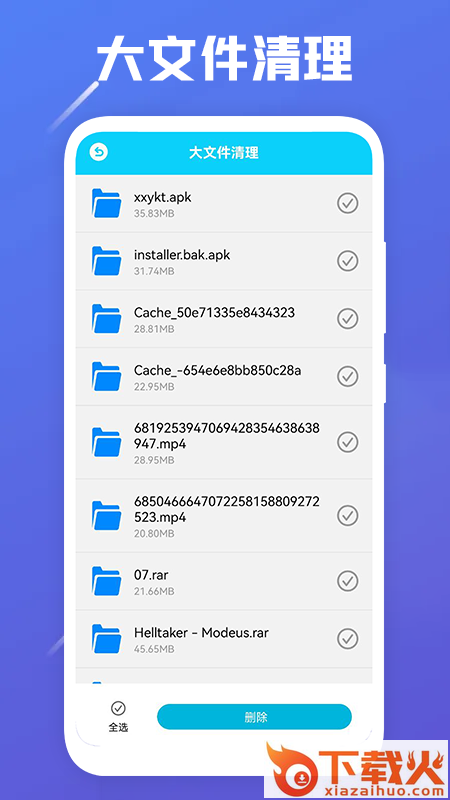Tap the back arrow icon in header
The height and width of the screenshot is (800, 450).
(x=98, y=152)
